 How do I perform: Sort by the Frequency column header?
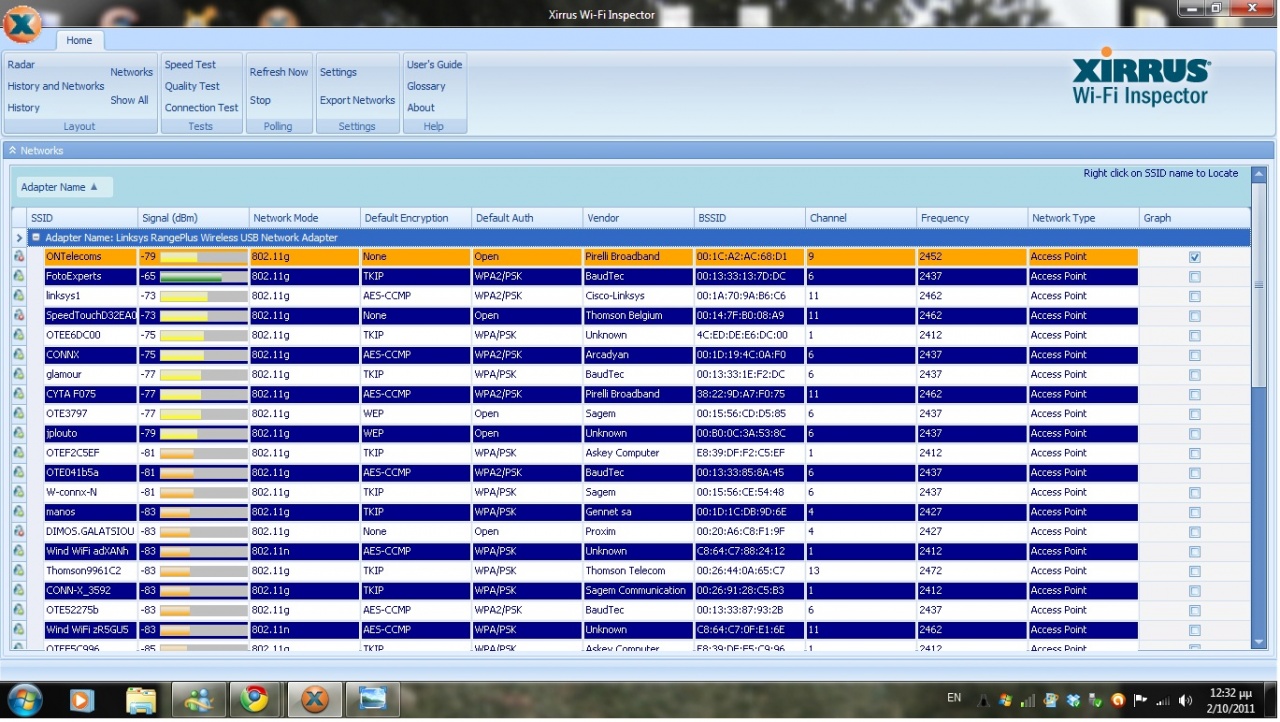972,218
